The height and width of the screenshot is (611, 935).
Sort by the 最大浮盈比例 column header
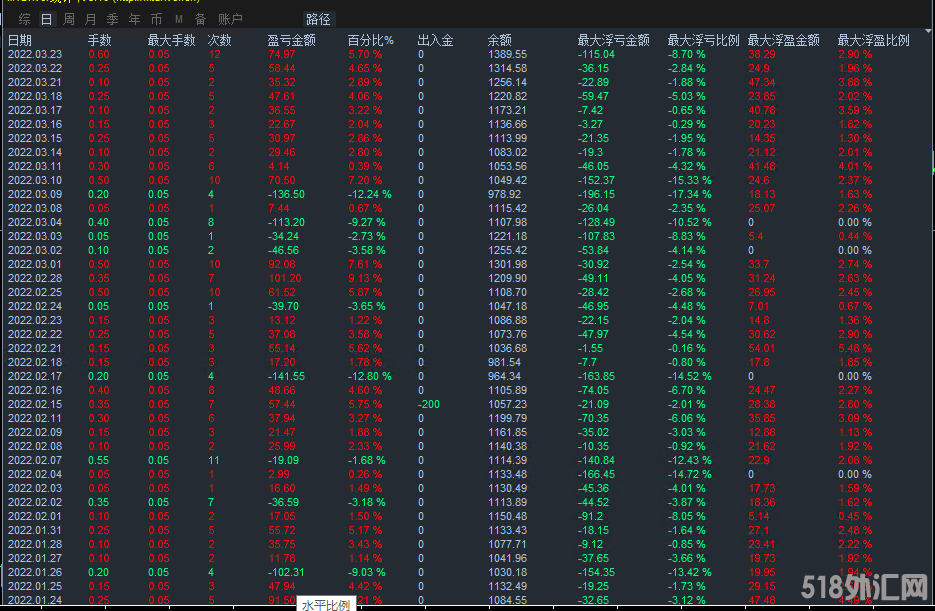coord(873,40)
